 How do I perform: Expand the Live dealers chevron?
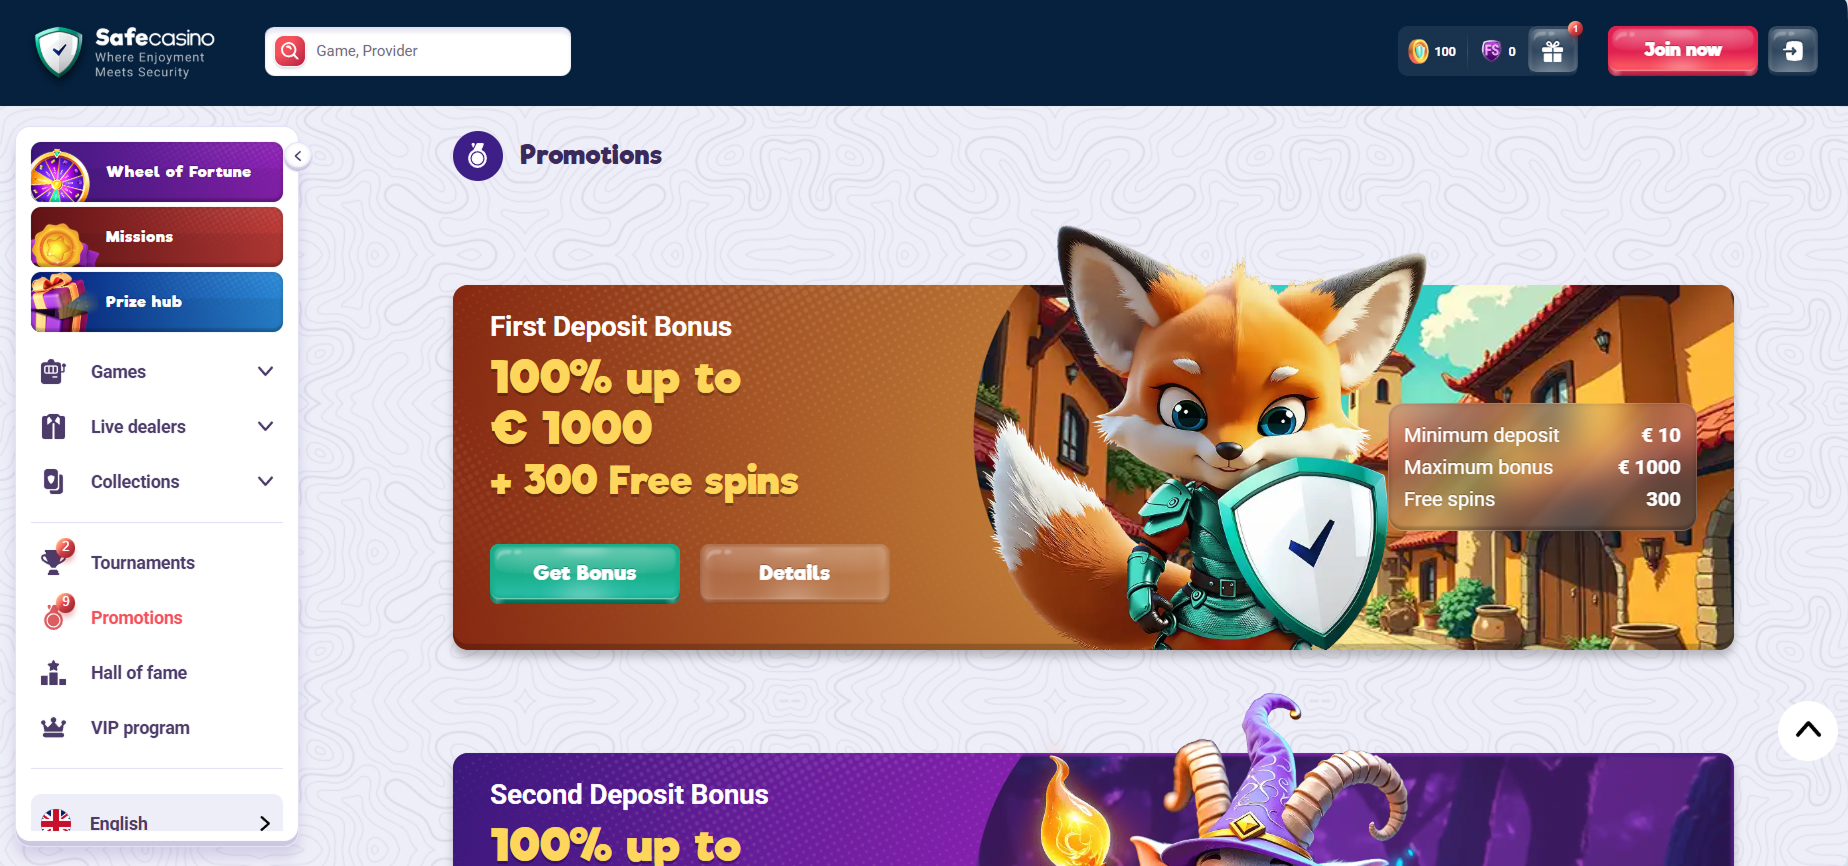click(265, 427)
